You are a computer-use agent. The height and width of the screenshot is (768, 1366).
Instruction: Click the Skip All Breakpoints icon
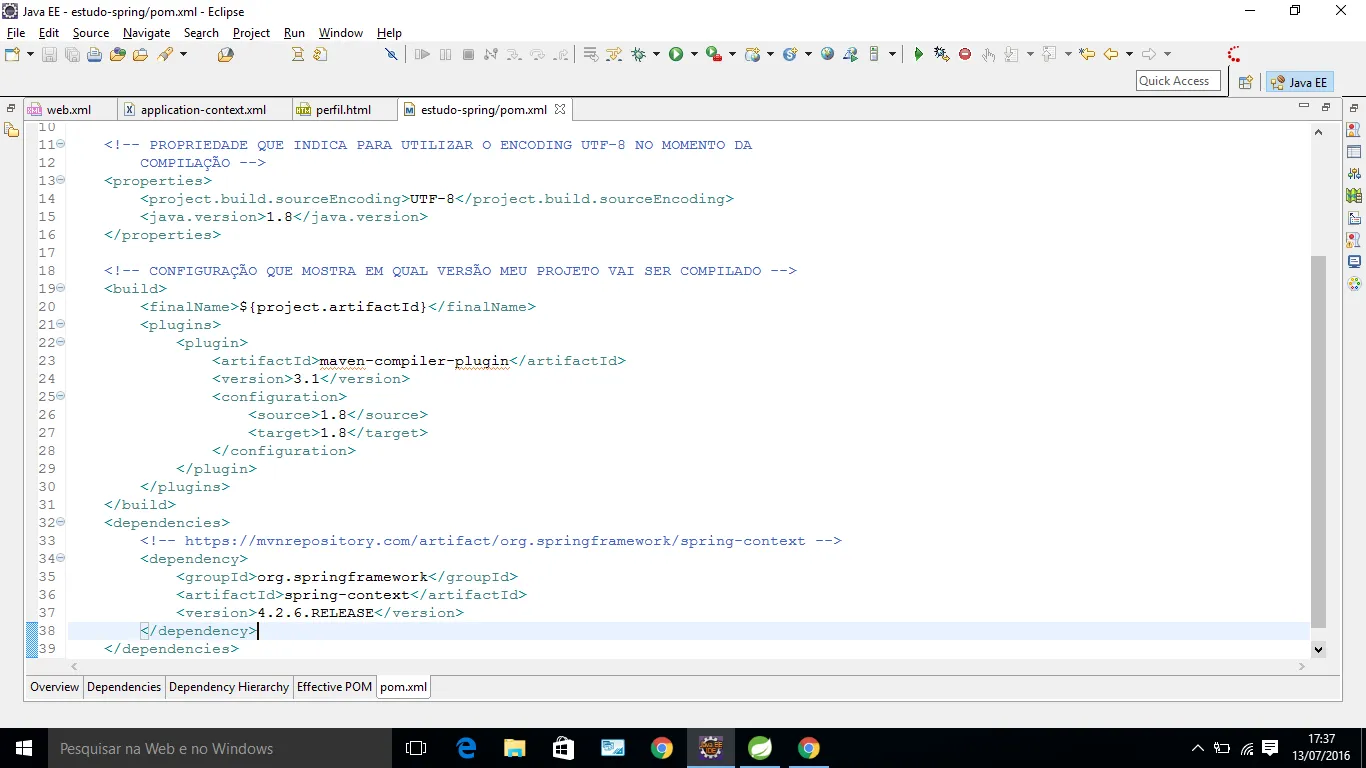point(391,55)
